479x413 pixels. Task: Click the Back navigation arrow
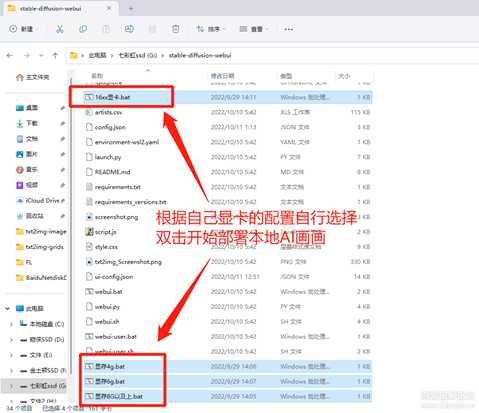click(9, 55)
